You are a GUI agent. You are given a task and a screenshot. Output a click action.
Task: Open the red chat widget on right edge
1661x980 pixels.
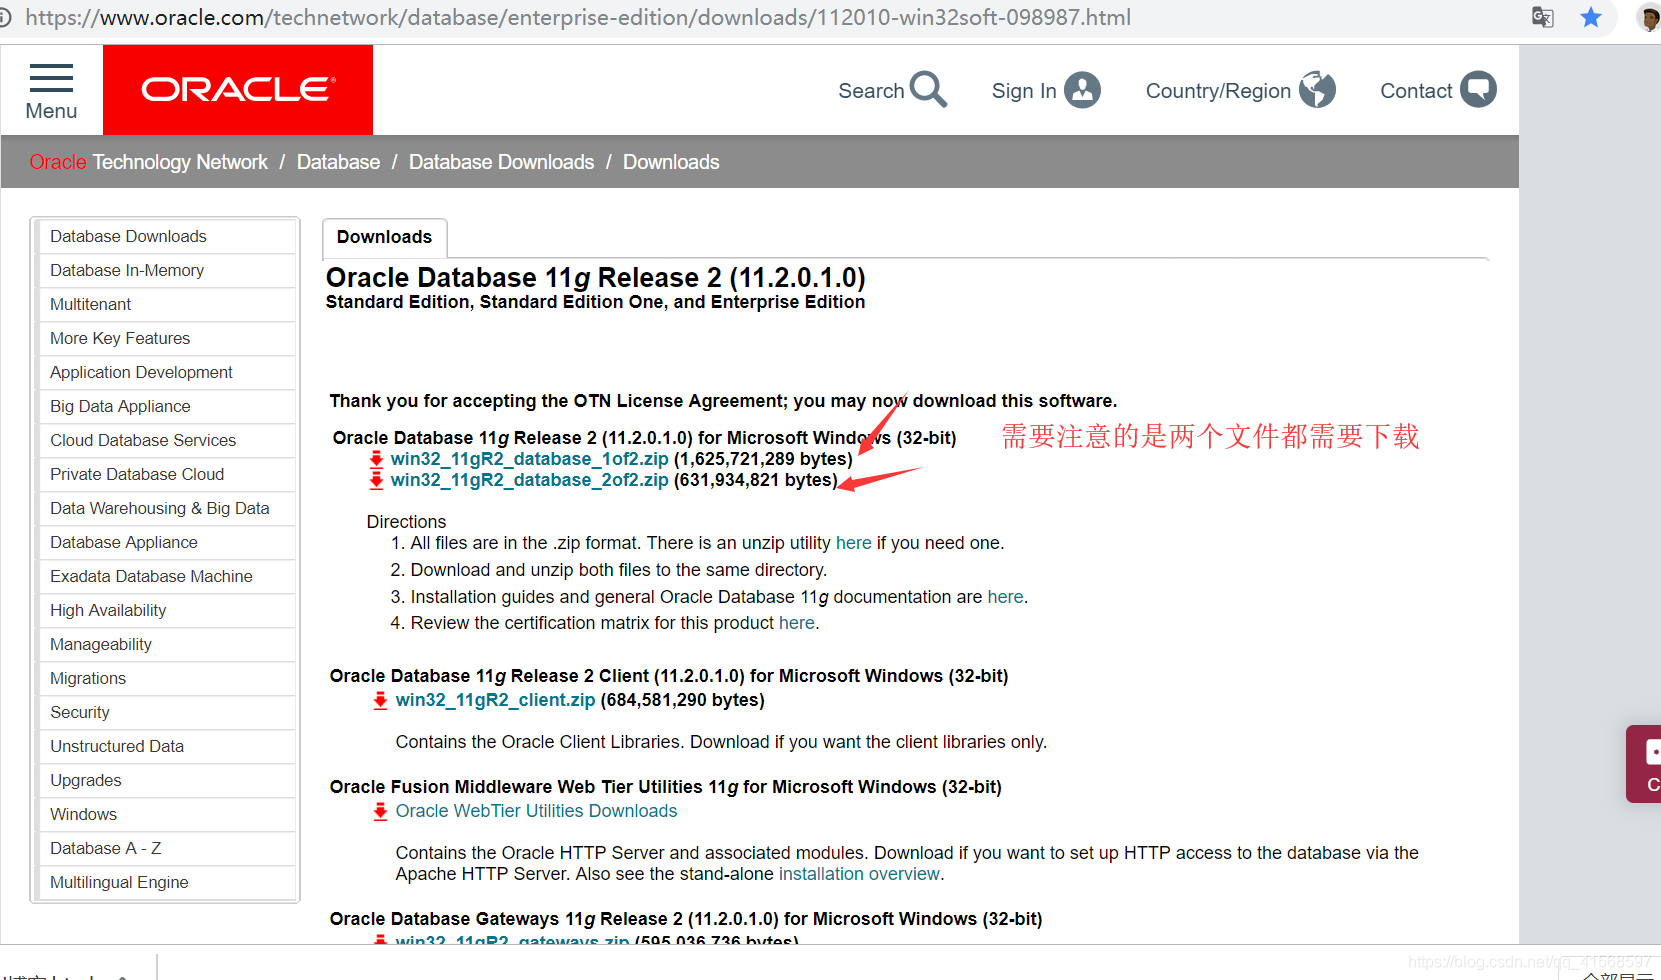coord(1645,764)
